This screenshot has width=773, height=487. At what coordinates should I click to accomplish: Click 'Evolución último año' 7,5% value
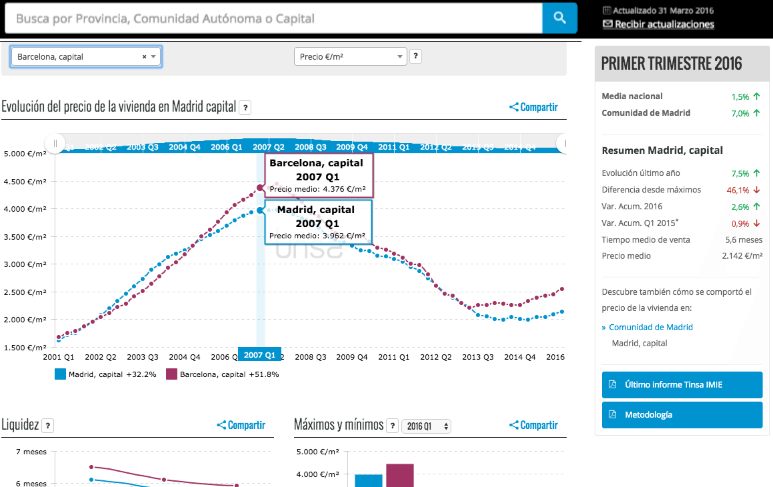point(740,173)
